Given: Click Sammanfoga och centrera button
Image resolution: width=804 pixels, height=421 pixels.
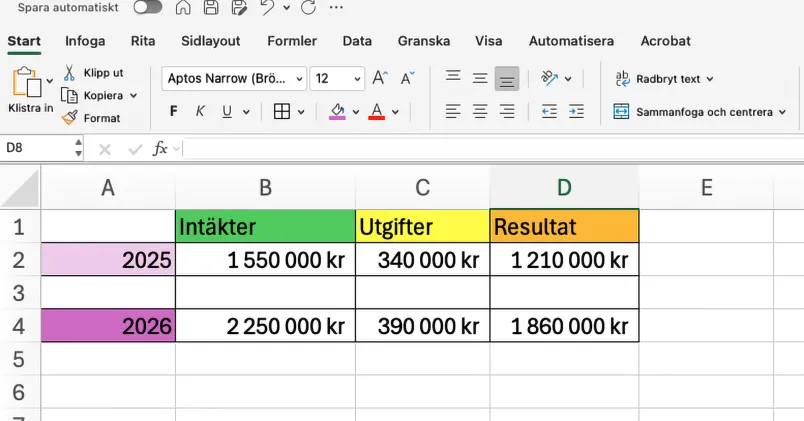Looking at the screenshot, I should click(693, 112).
